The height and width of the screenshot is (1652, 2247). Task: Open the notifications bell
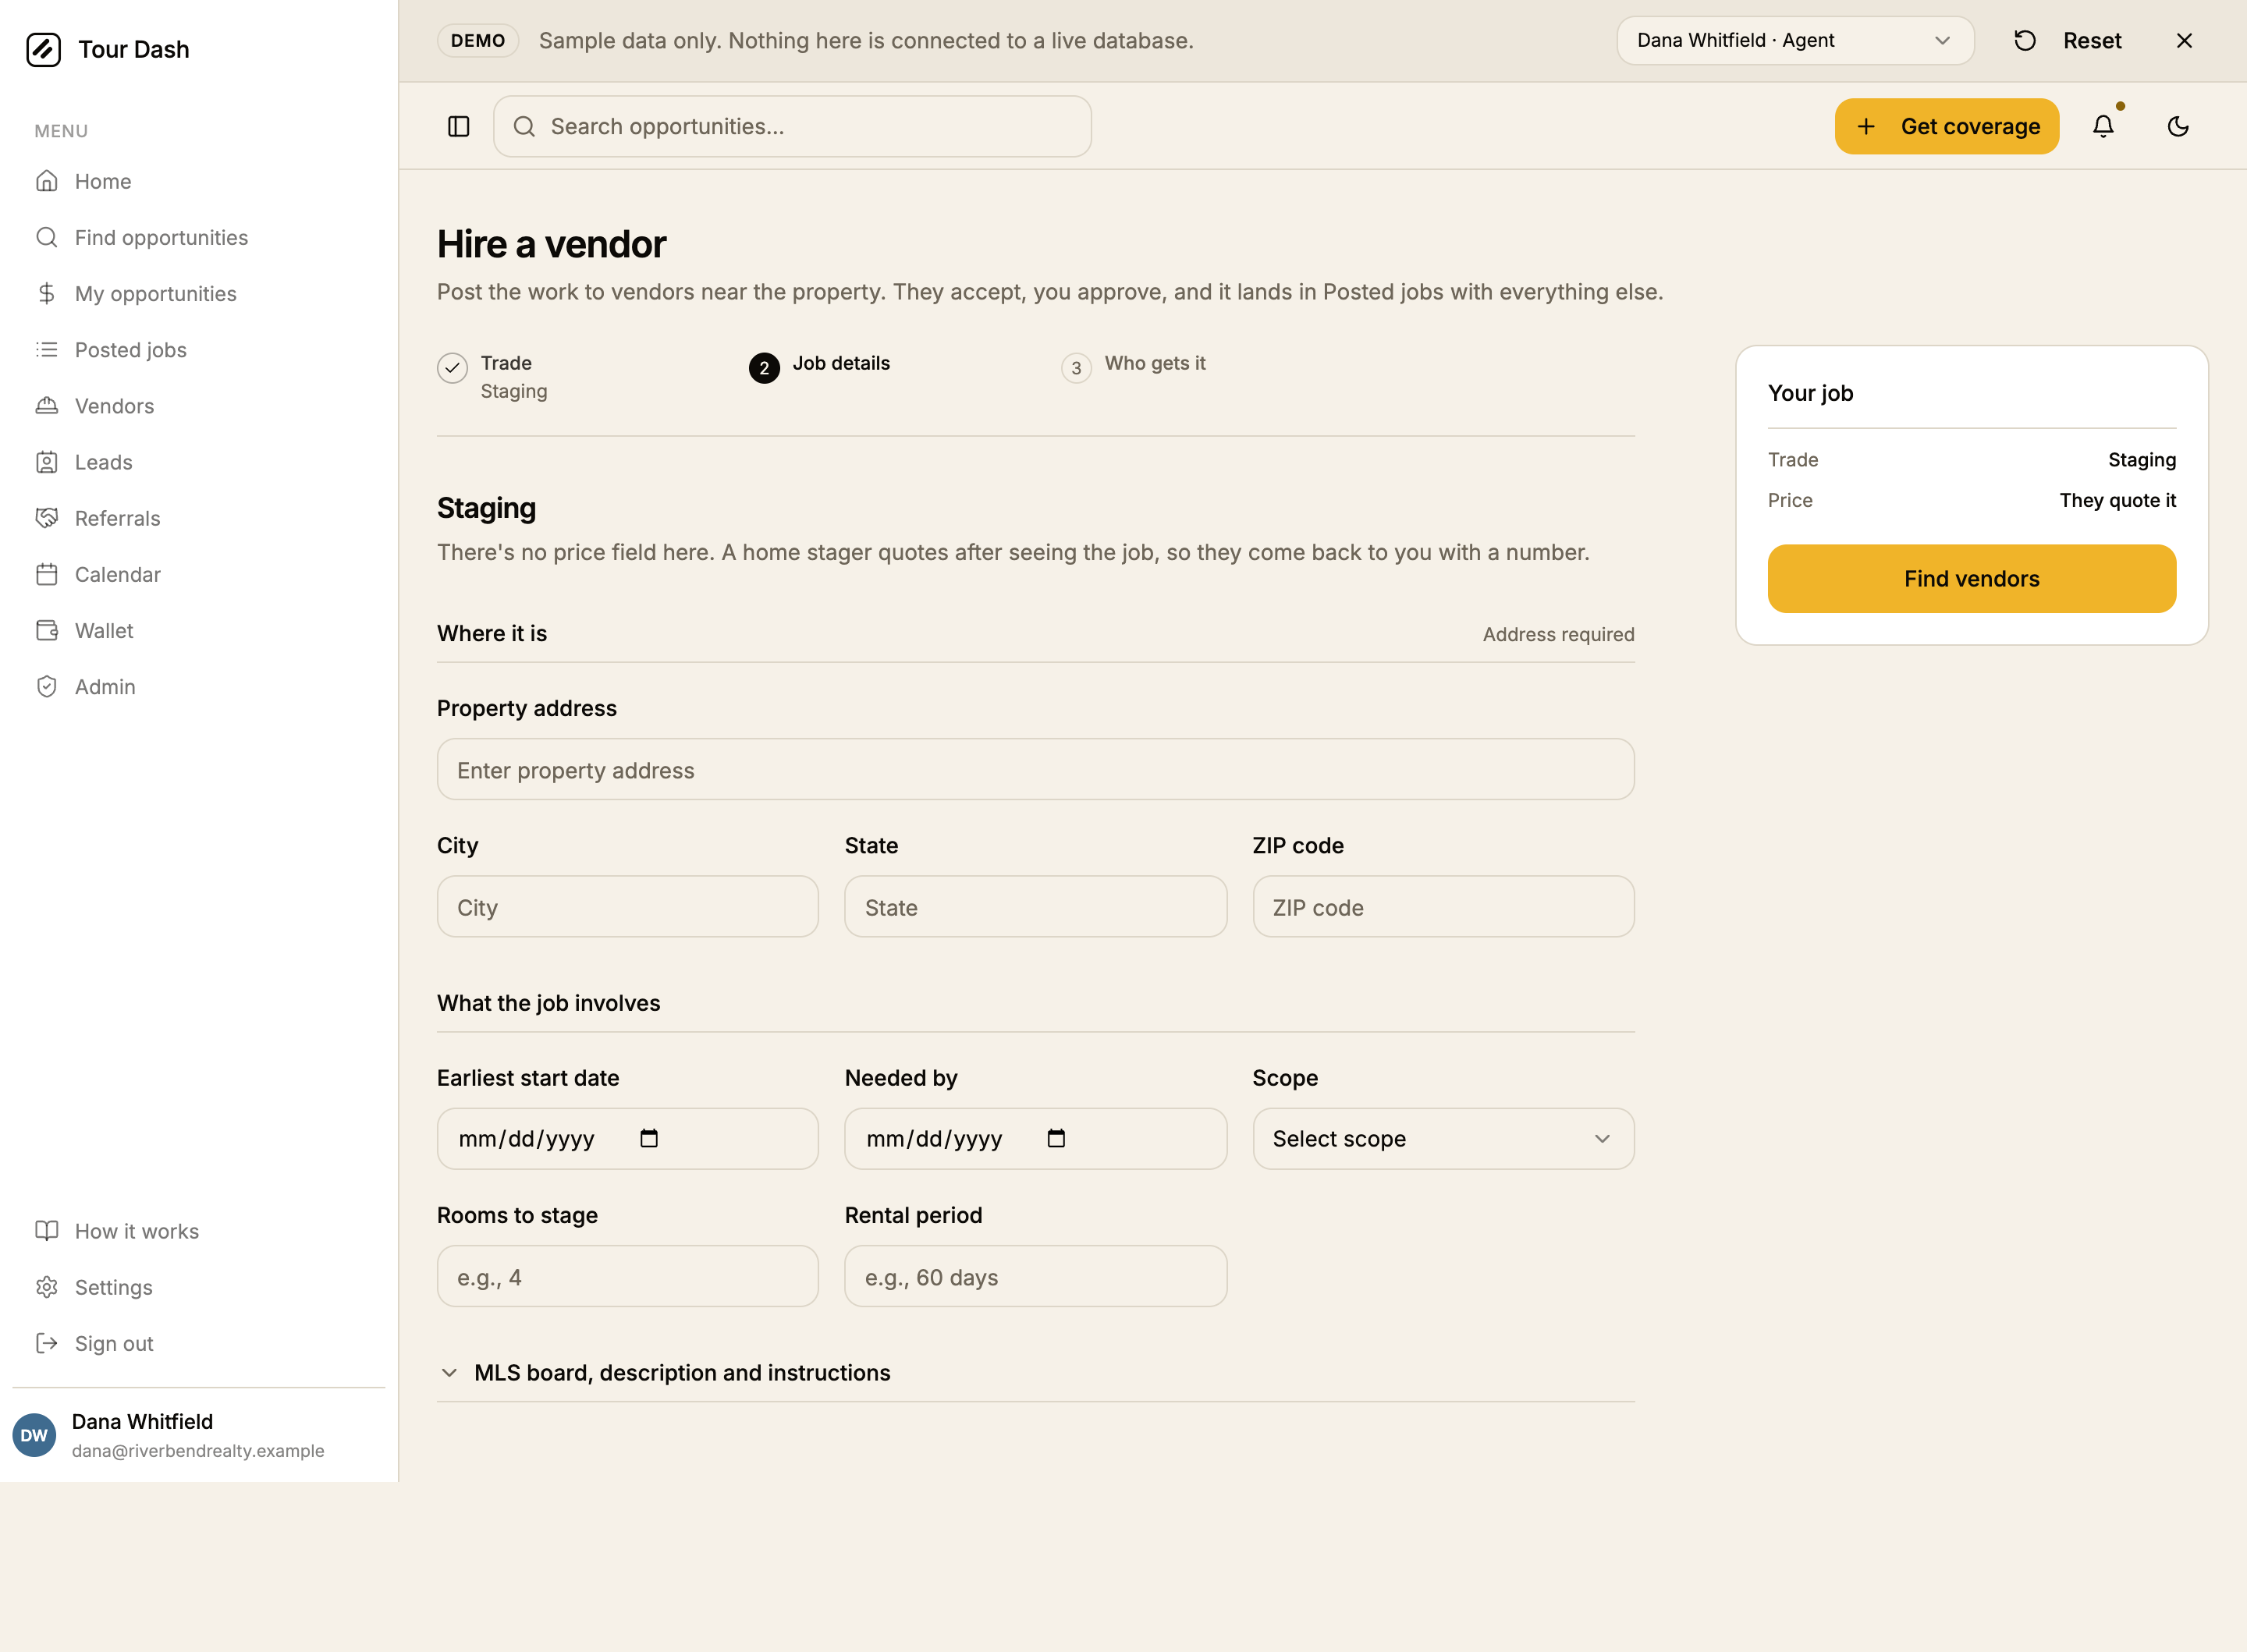click(2103, 126)
